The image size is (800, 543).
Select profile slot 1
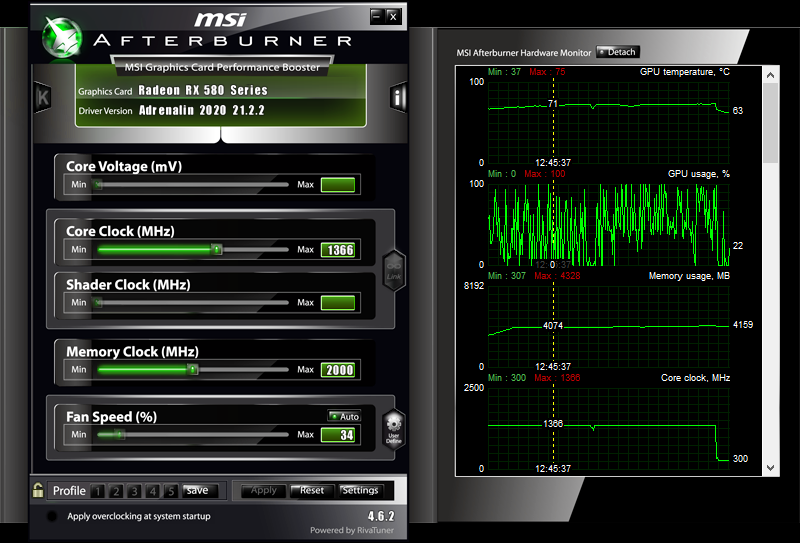pos(97,491)
